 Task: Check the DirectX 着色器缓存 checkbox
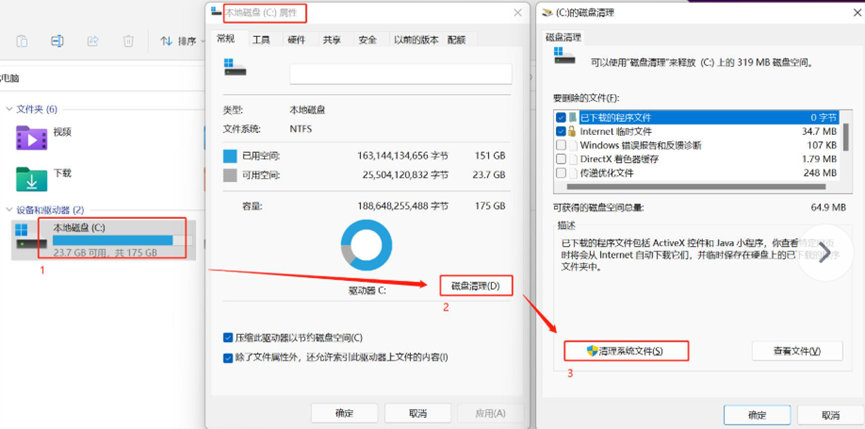(x=561, y=159)
